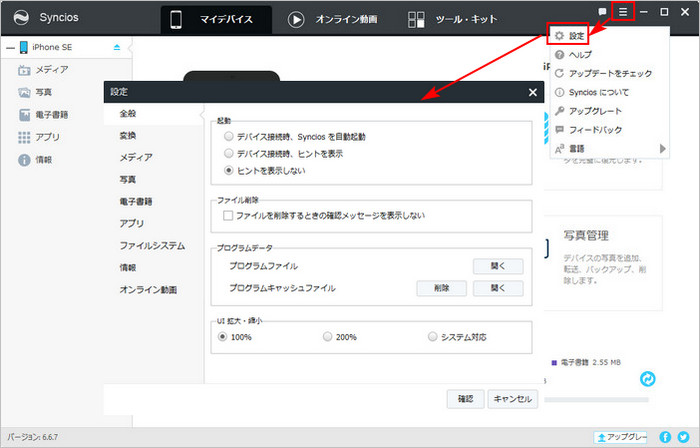Select デバイス接続時、Syncios を自動起動 radio button
This screenshot has width=700, height=448.
click(229, 136)
